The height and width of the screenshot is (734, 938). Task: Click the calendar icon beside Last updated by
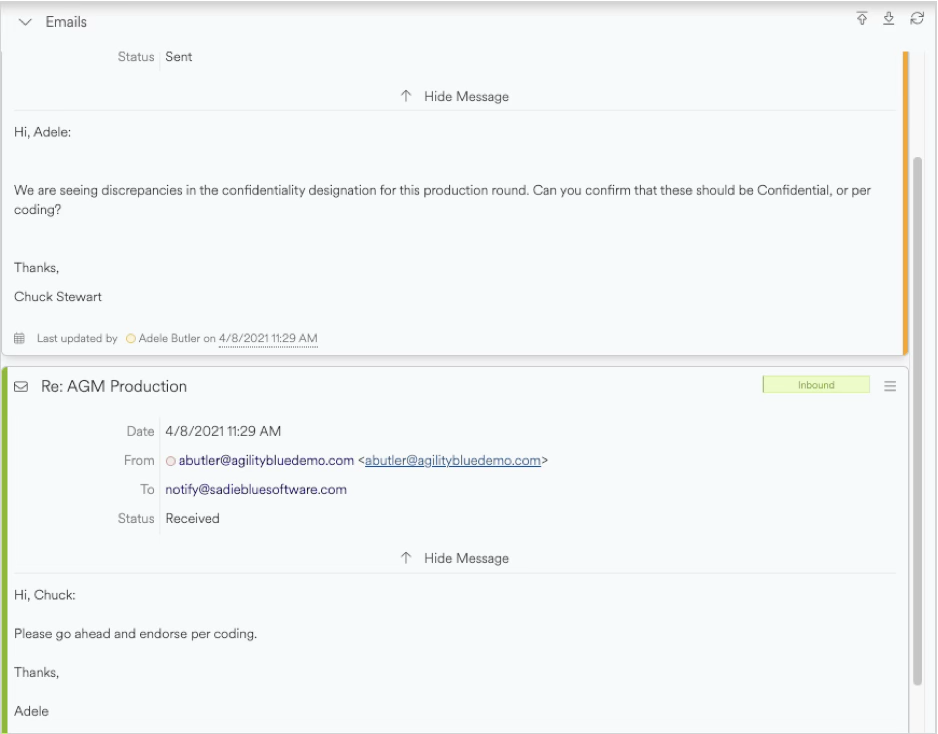pos(19,338)
